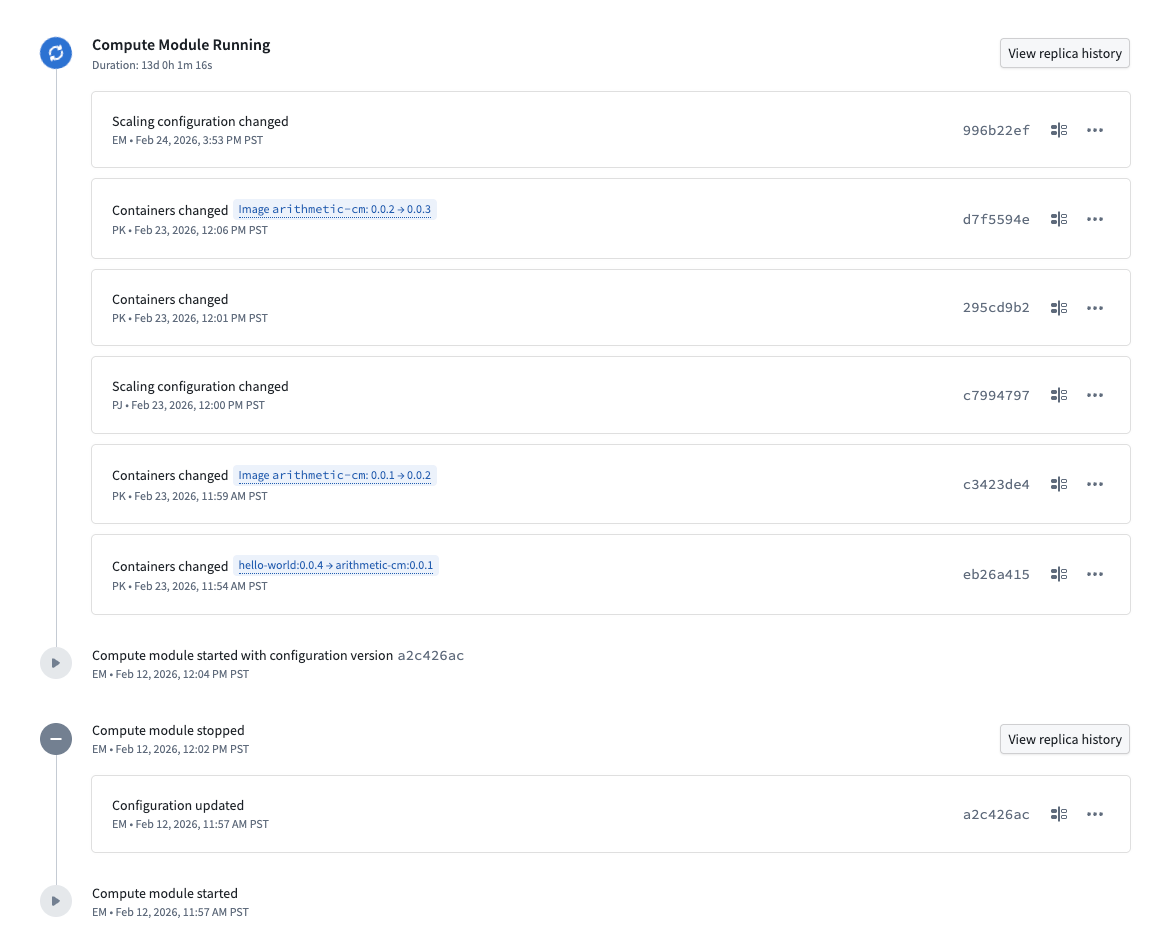View replica history for running compute module

click(1064, 54)
